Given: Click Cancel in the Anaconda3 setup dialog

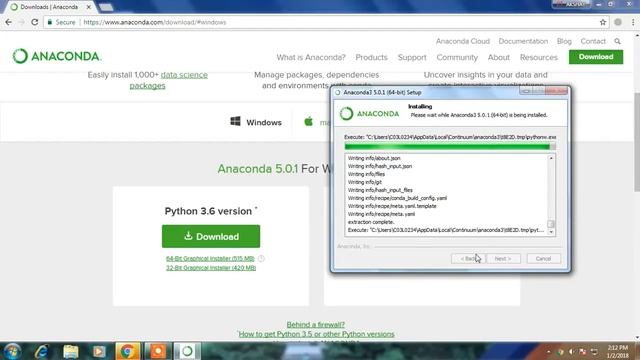Looking at the screenshot, I should 543,258.
